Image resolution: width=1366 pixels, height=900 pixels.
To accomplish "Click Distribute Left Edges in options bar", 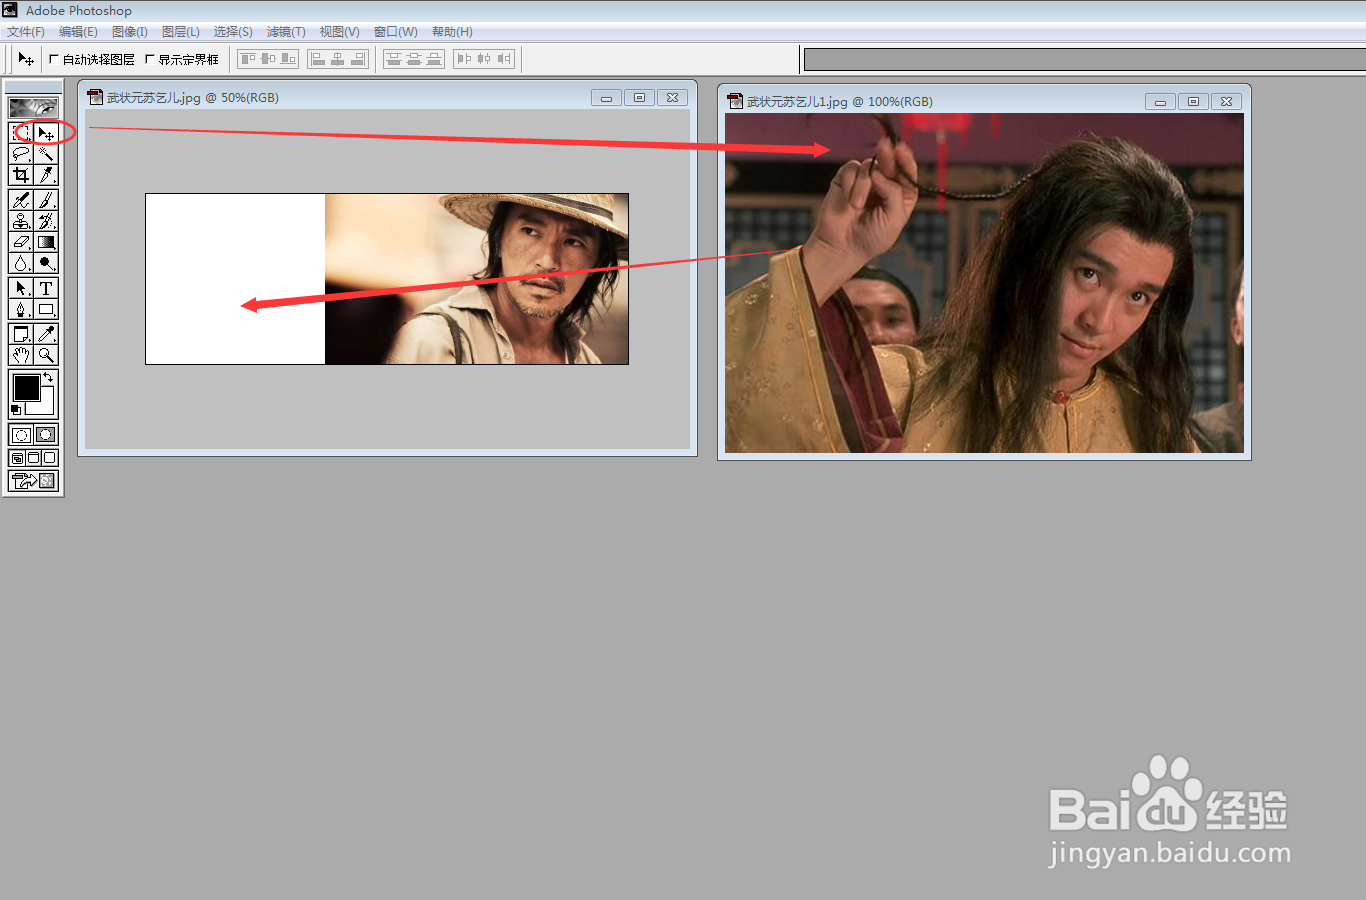I will (x=464, y=59).
